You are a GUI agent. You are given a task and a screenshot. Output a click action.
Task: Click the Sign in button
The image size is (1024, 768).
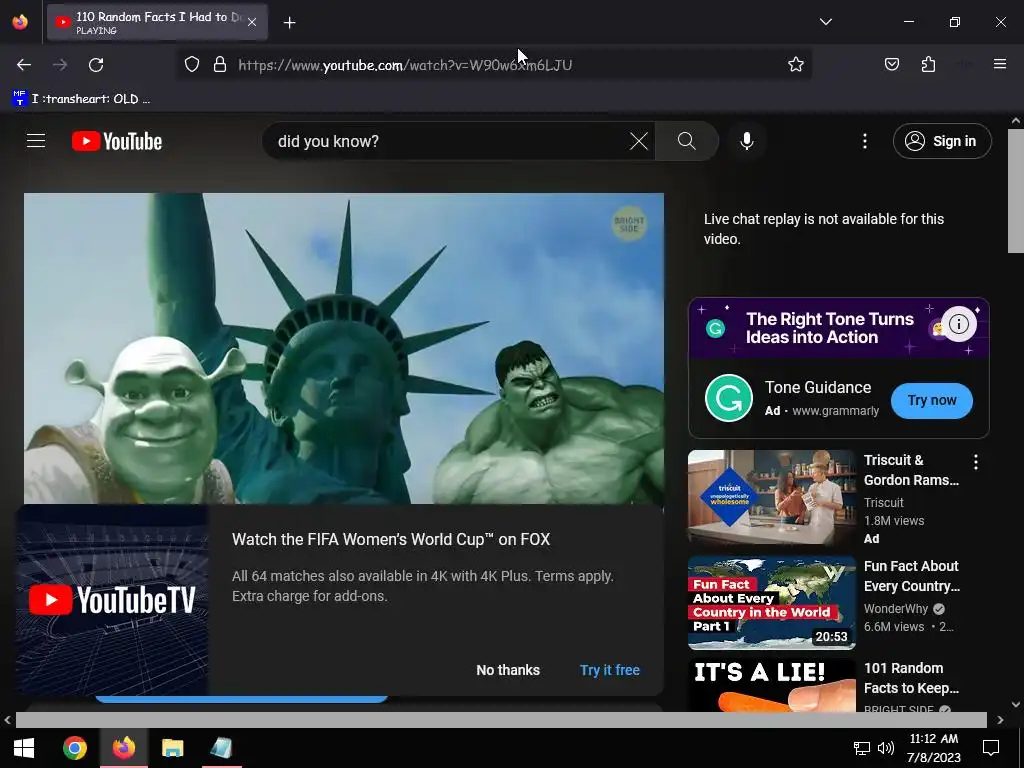[x=942, y=141]
